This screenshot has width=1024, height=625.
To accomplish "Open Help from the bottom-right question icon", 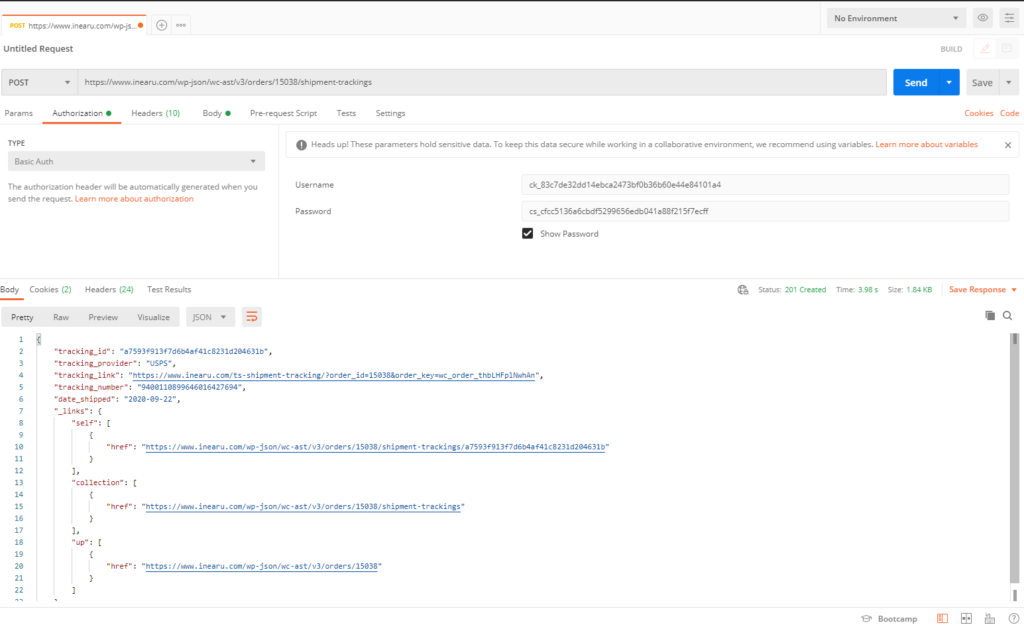I will click(x=1015, y=618).
